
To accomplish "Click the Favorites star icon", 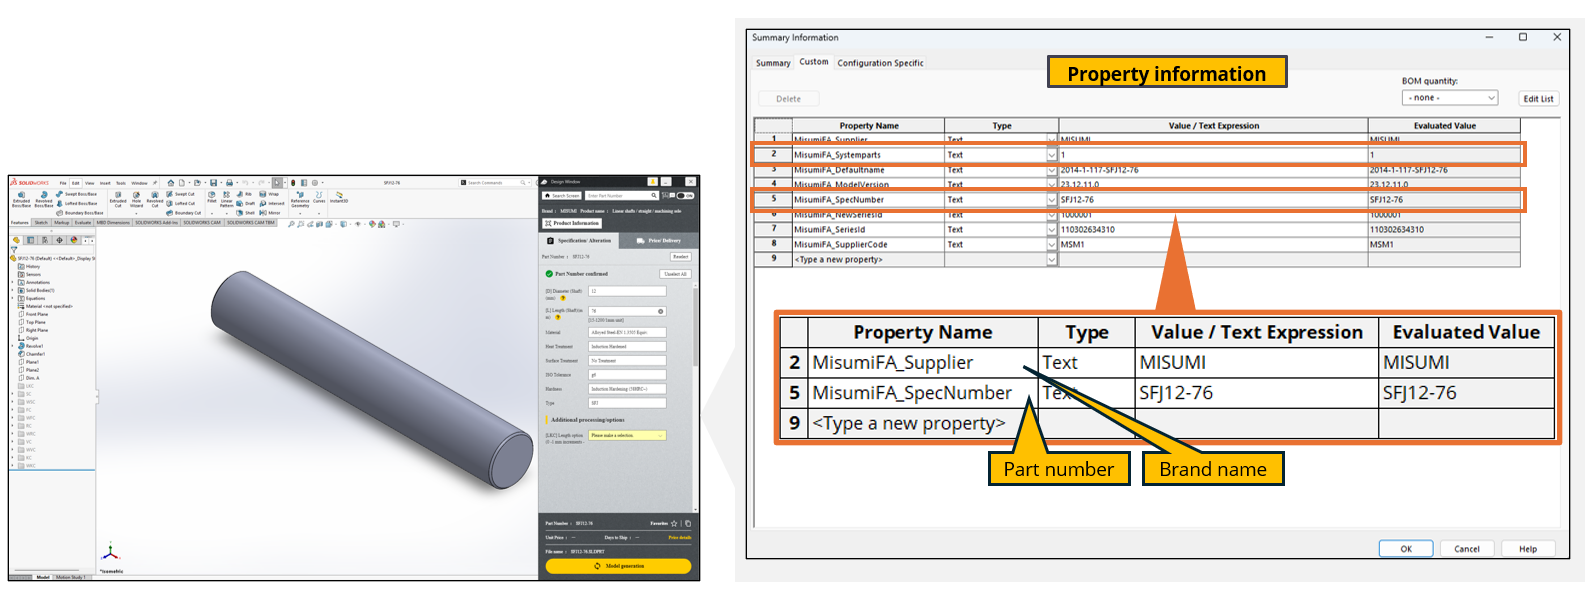I will (x=675, y=523).
